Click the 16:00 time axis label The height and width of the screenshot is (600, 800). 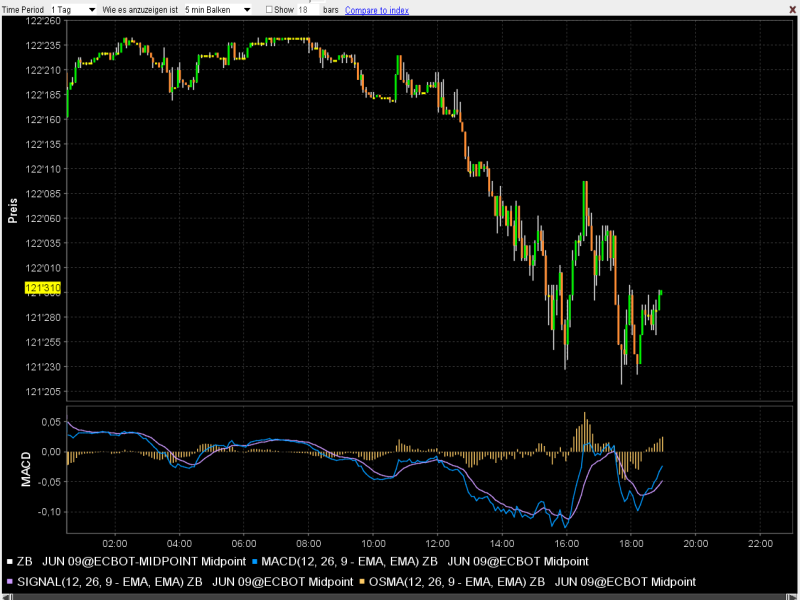[x=567, y=544]
